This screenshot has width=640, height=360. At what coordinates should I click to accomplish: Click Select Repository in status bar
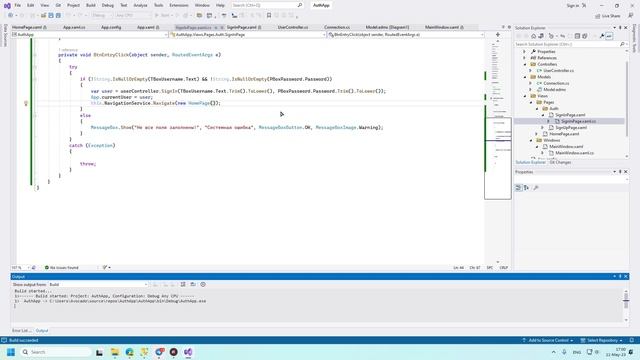[x=602, y=340]
